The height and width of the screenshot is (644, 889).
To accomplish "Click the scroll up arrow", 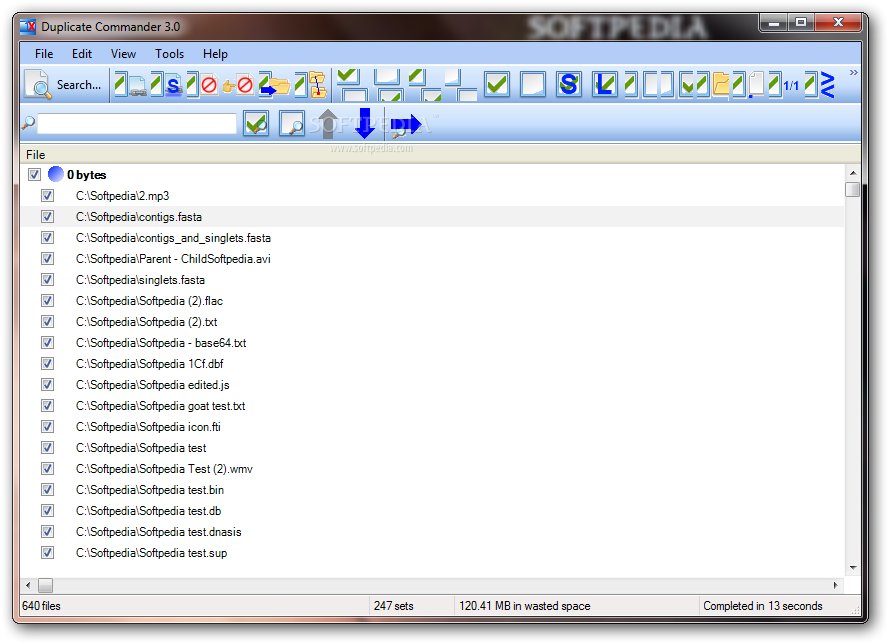I will [x=853, y=173].
